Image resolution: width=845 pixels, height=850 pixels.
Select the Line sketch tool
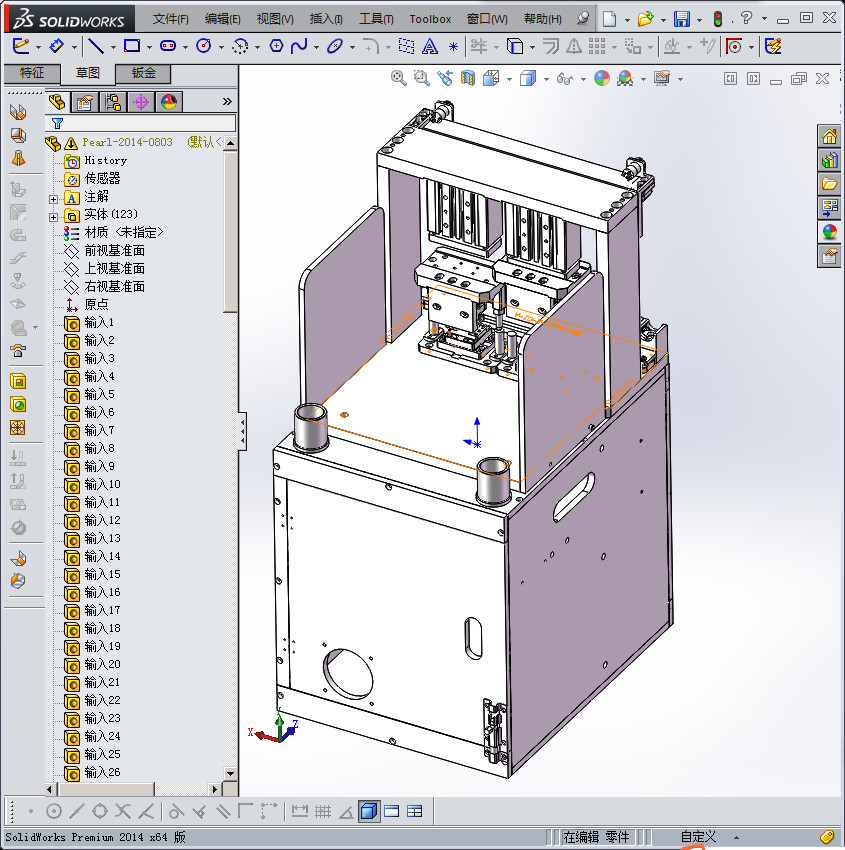click(96, 46)
